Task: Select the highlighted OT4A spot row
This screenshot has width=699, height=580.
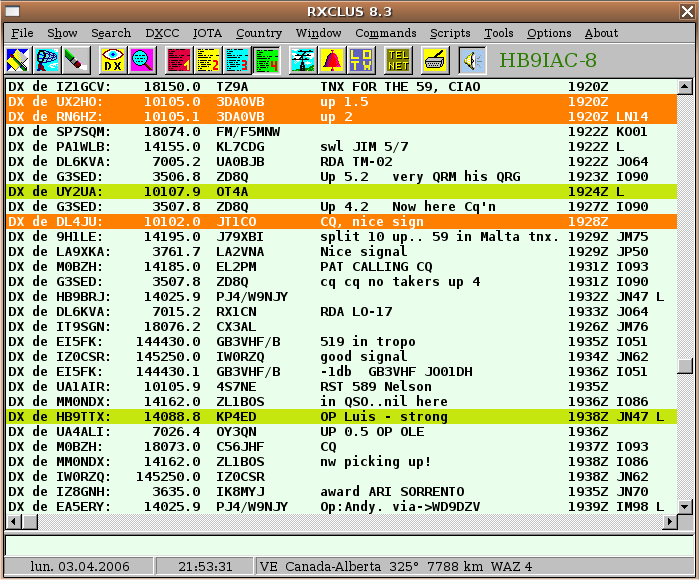Action: tap(341, 192)
